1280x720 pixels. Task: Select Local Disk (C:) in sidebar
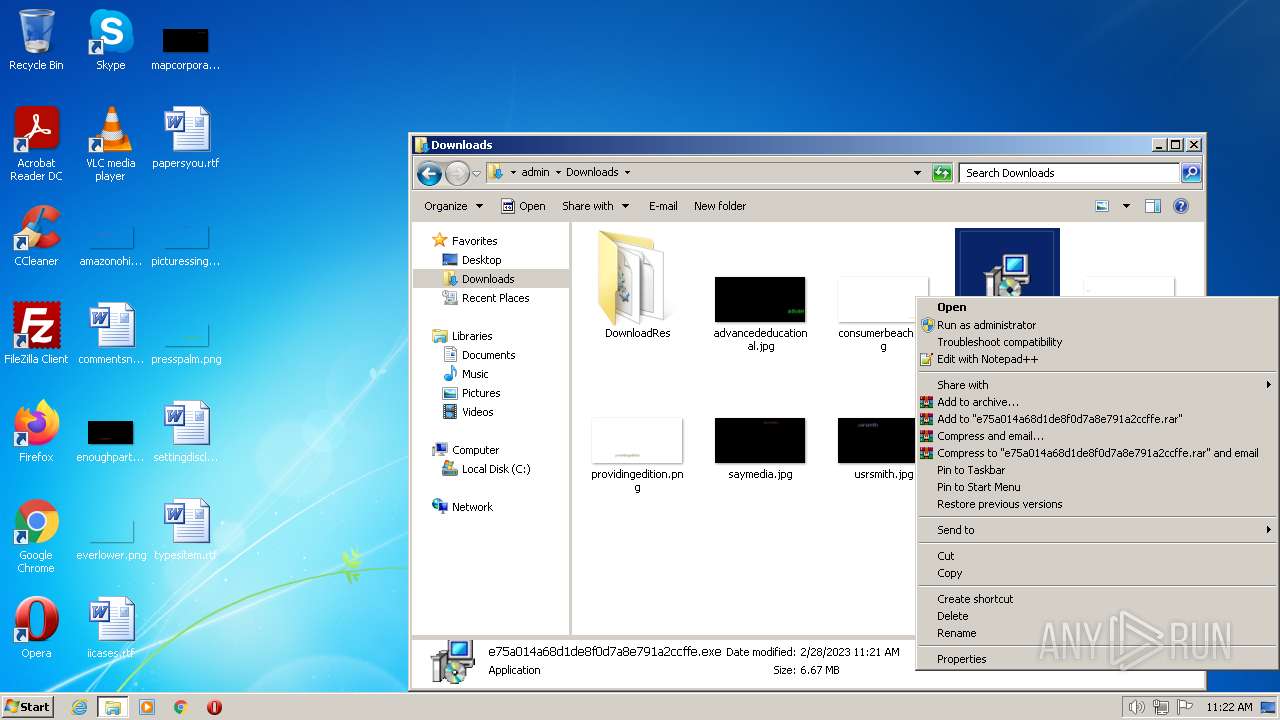pyautogui.click(x=496, y=469)
